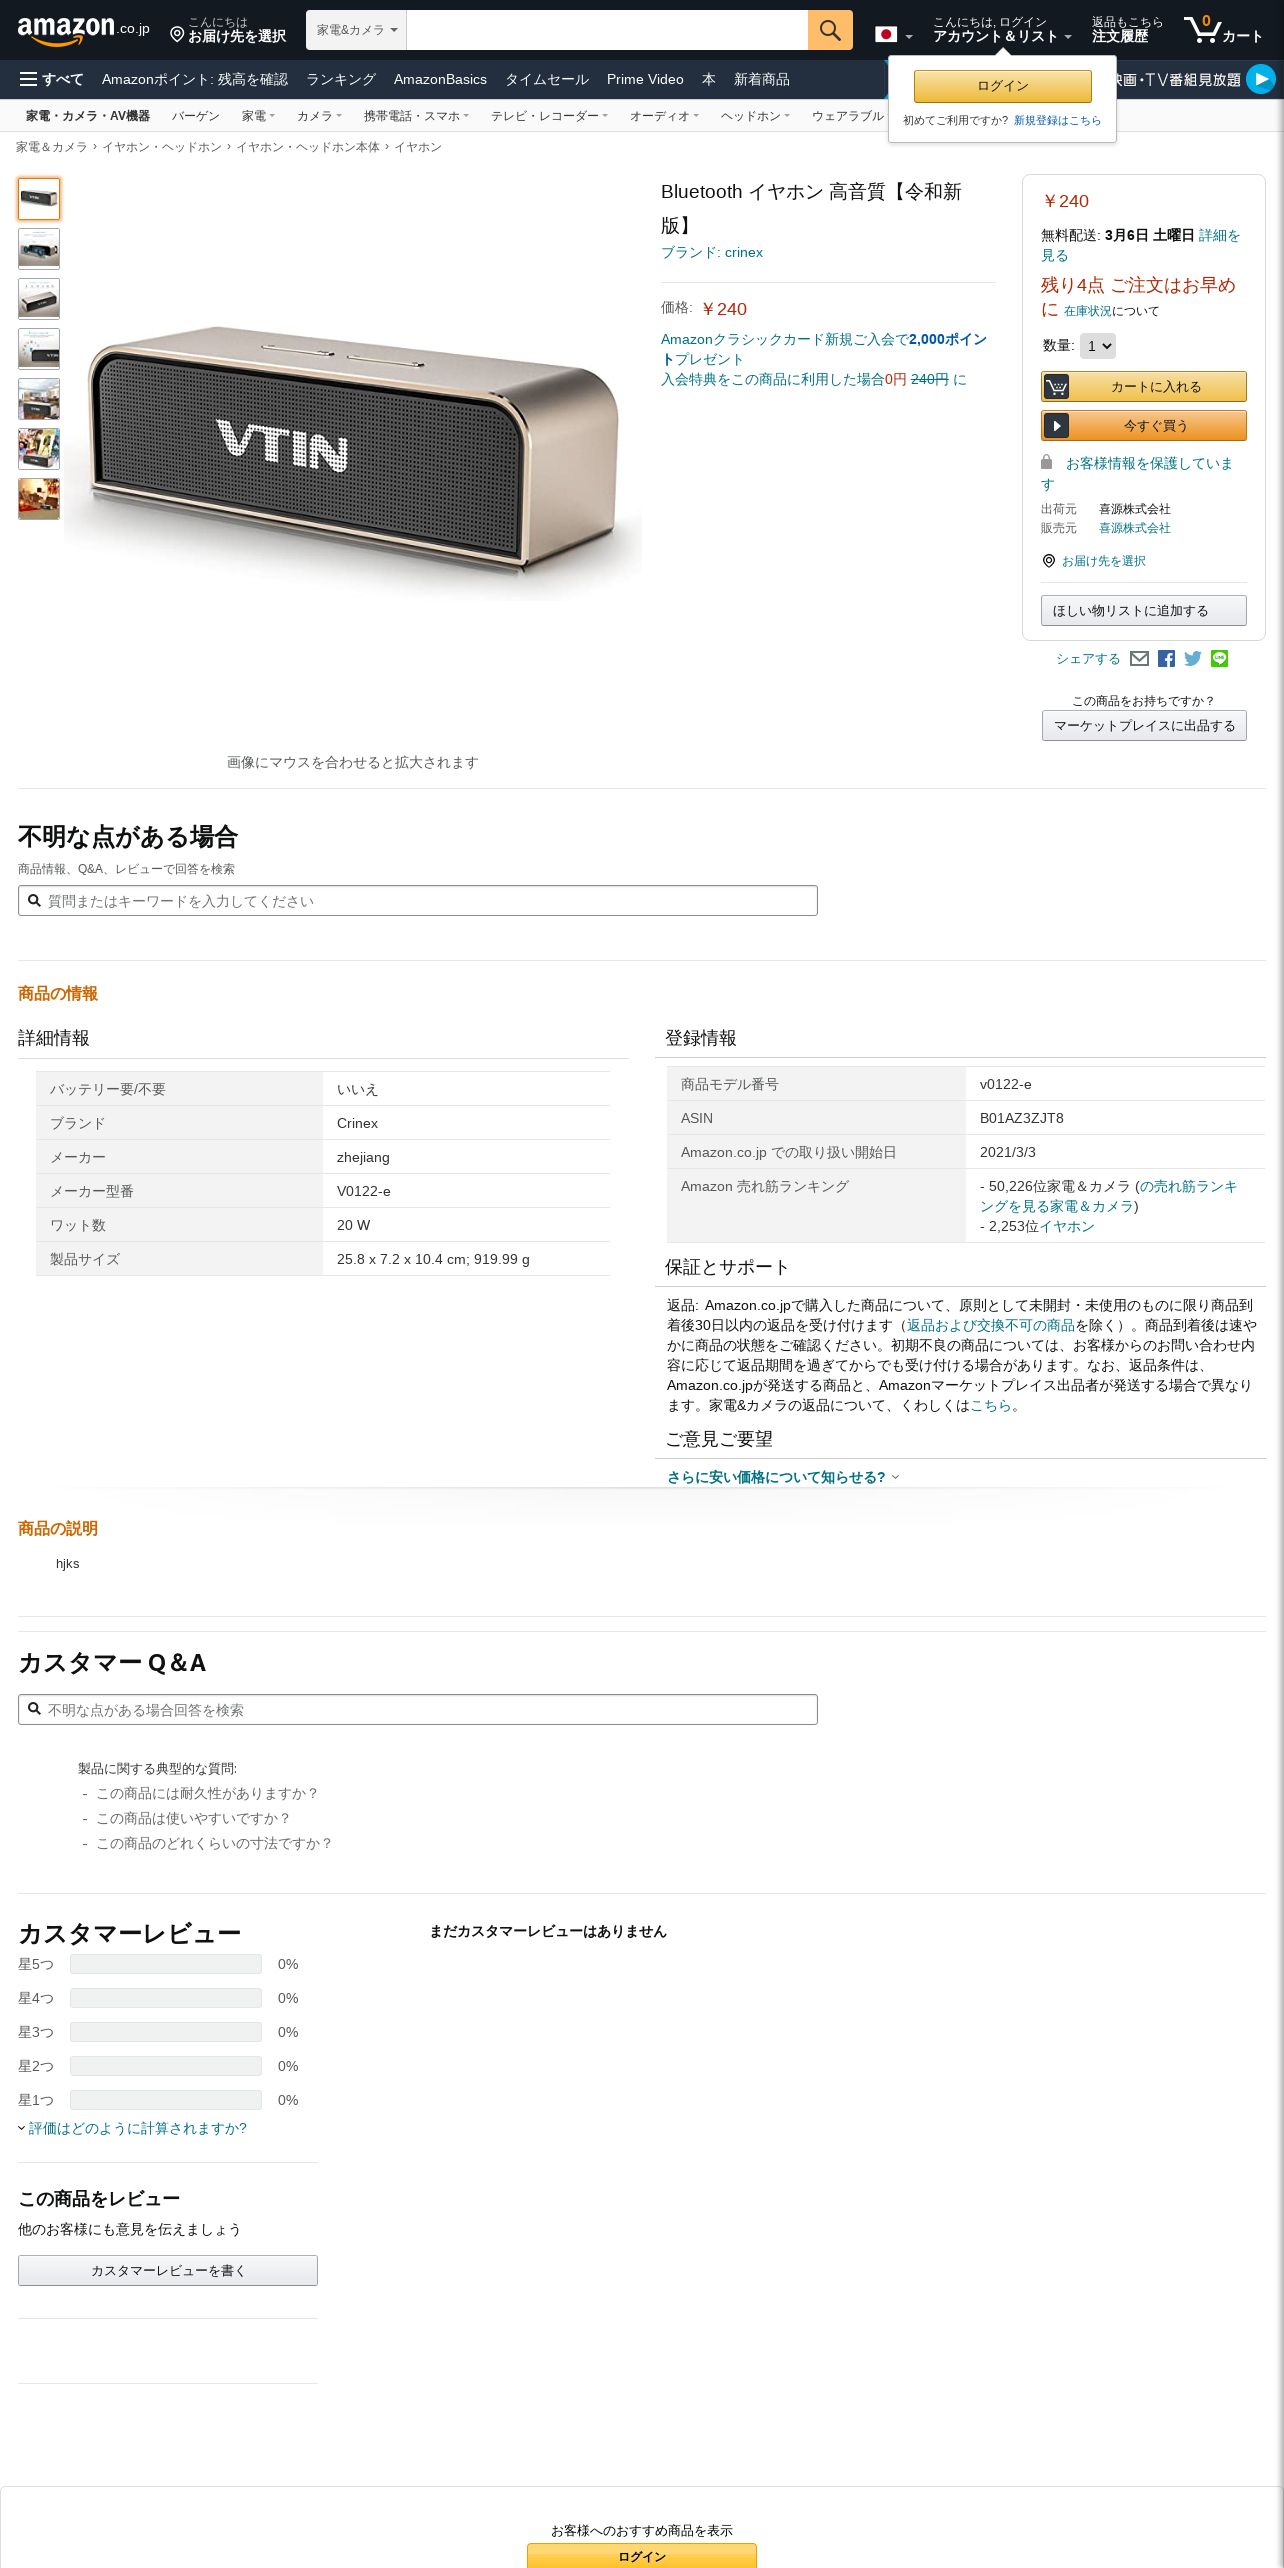The height and width of the screenshot is (2568, 1284).
Task: Select sixth product thumbnail image
Action: (x=39, y=449)
